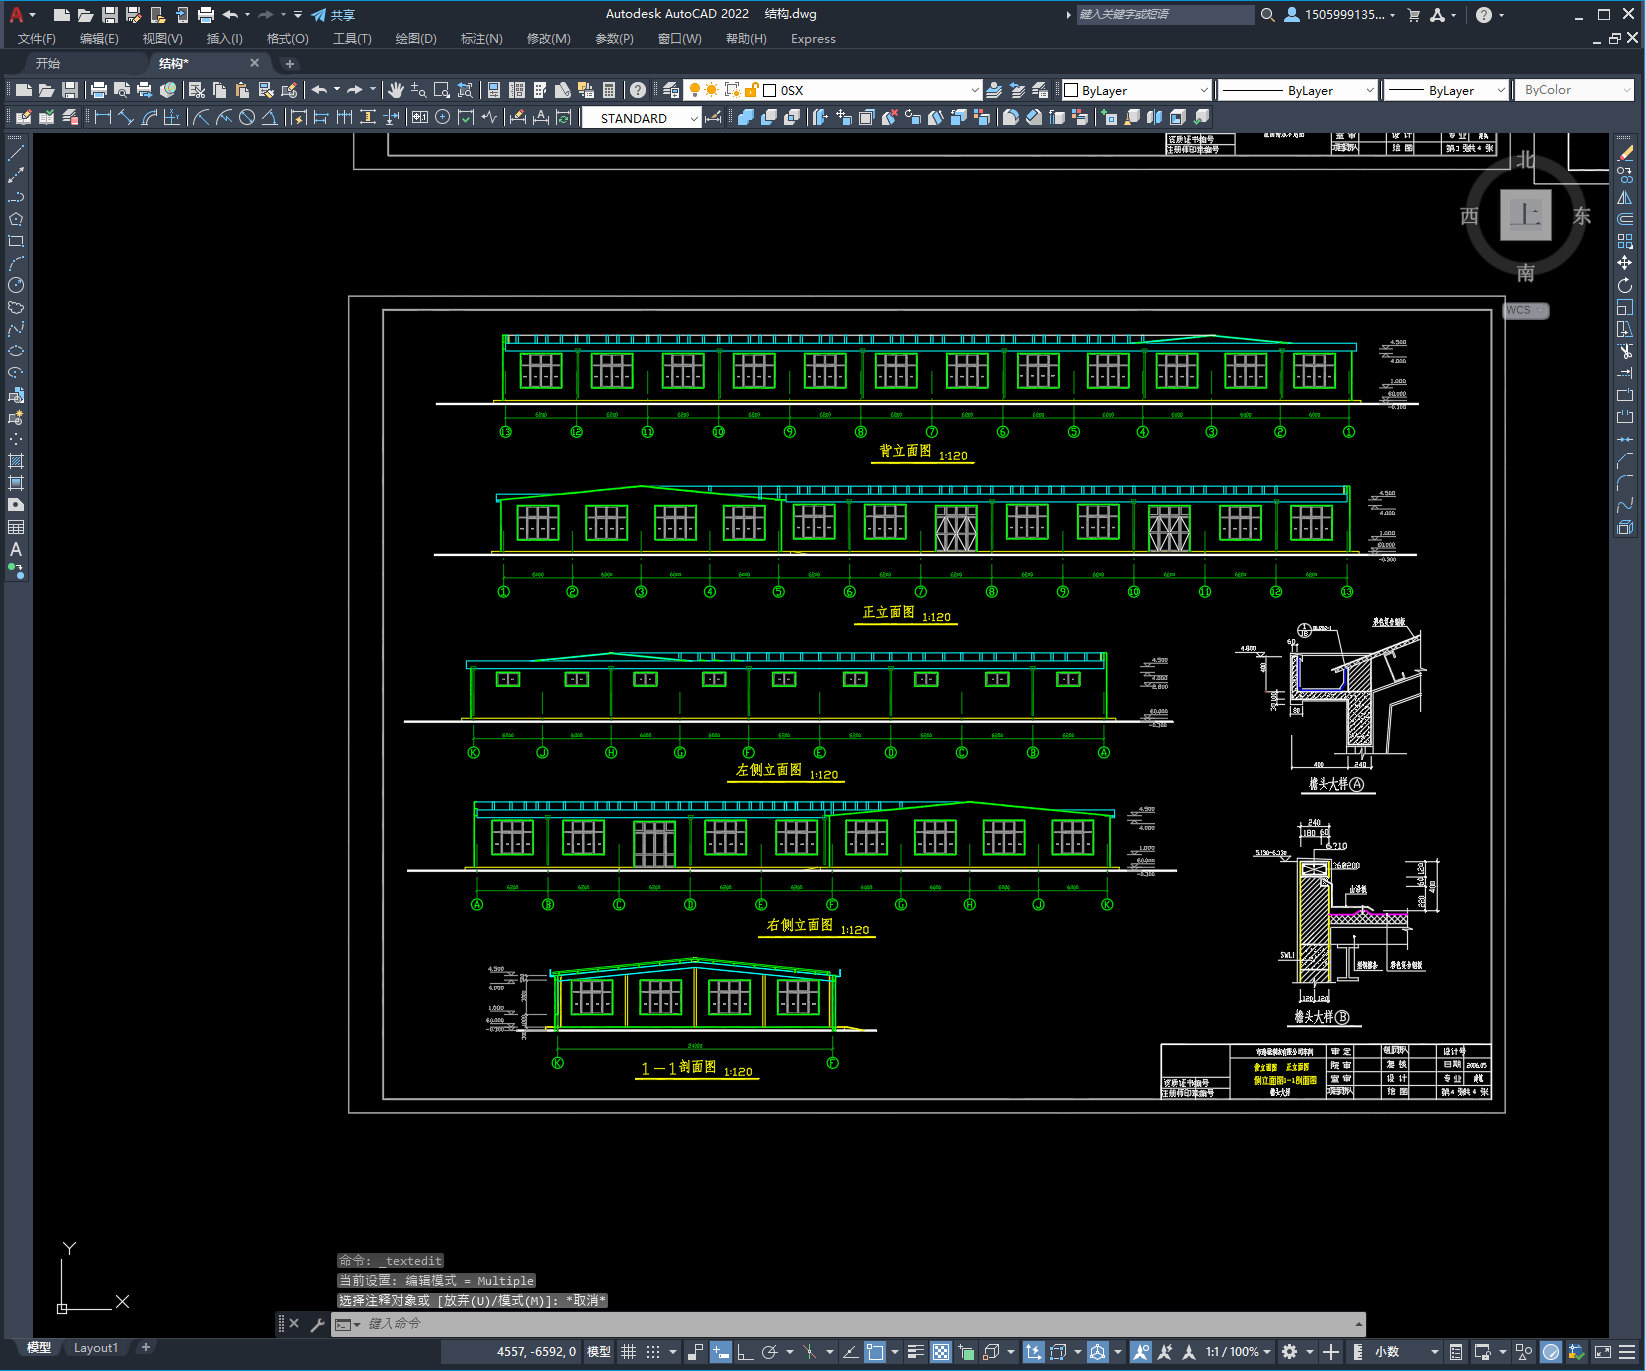Click the Plot print icon
Viewport: 1645px width, 1371px height.
coord(98,90)
